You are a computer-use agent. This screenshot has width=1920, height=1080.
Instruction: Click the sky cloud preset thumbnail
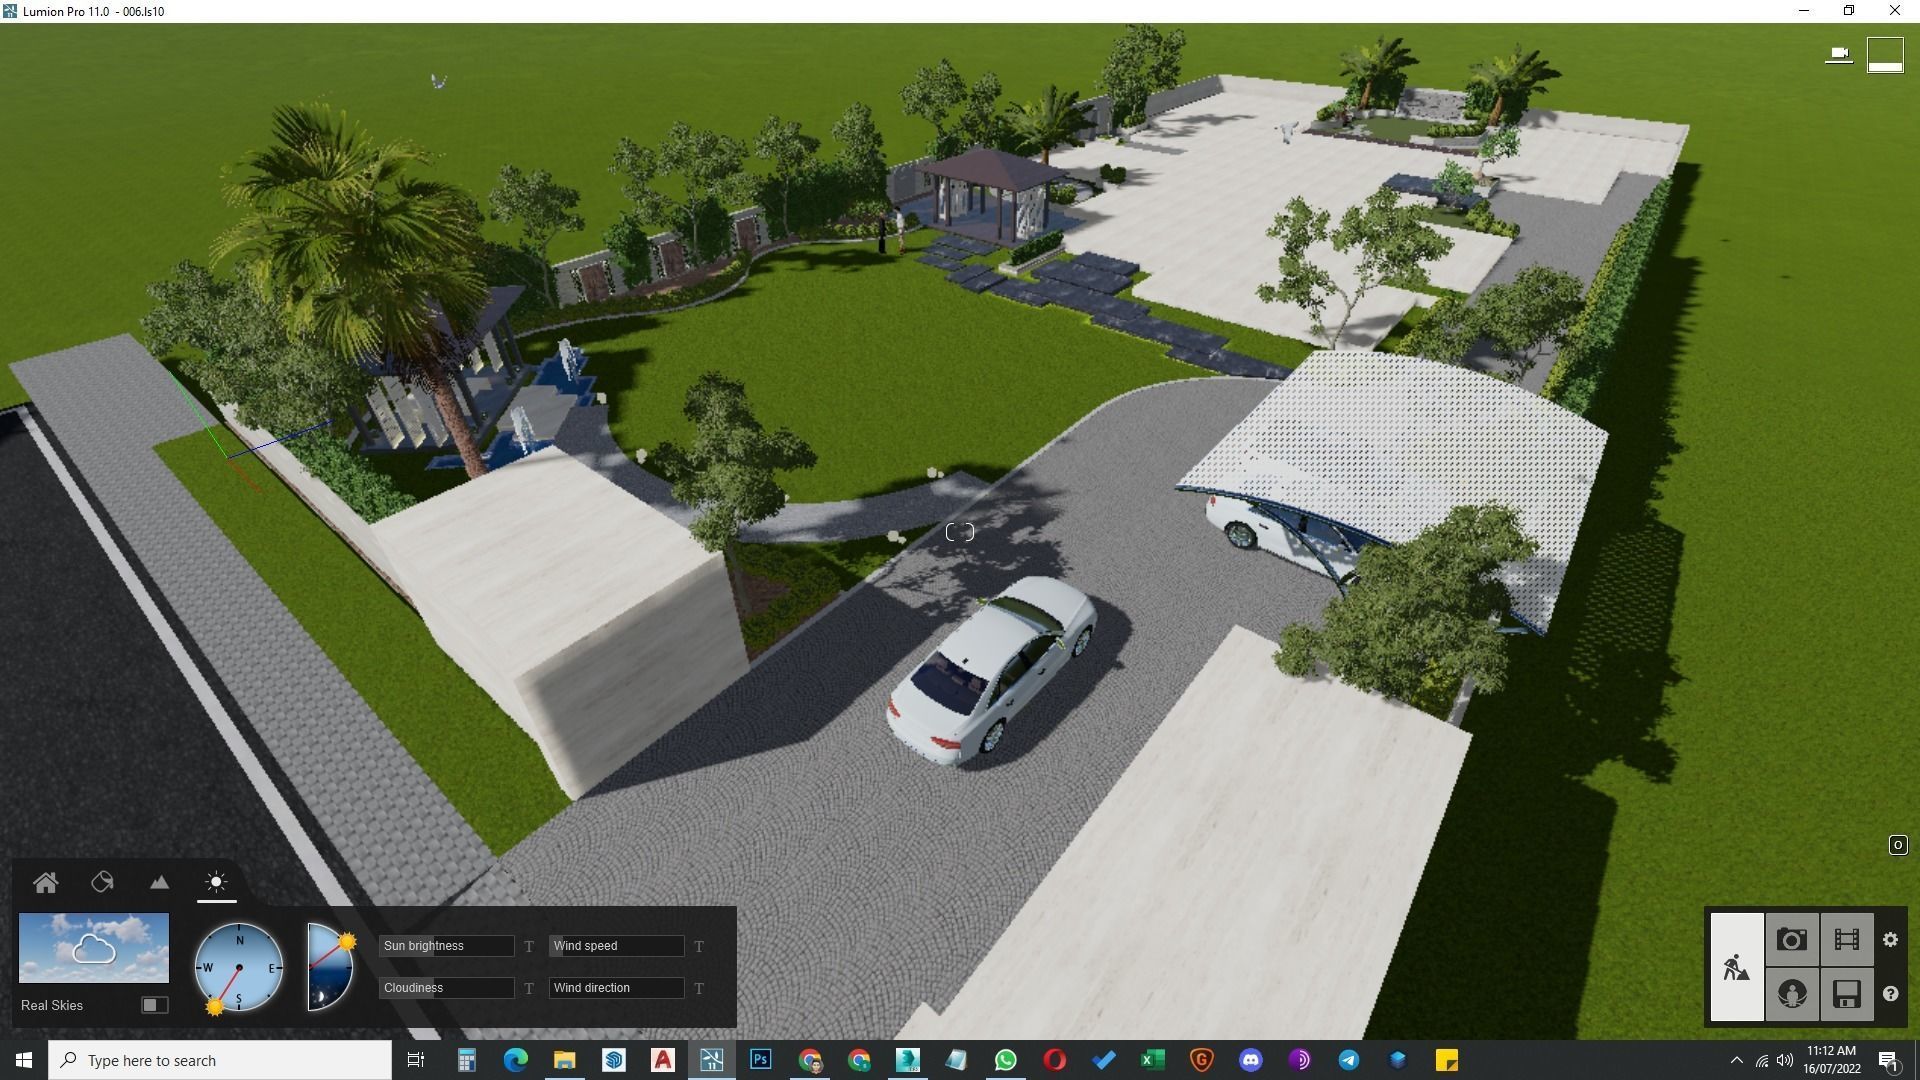pos(94,948)
